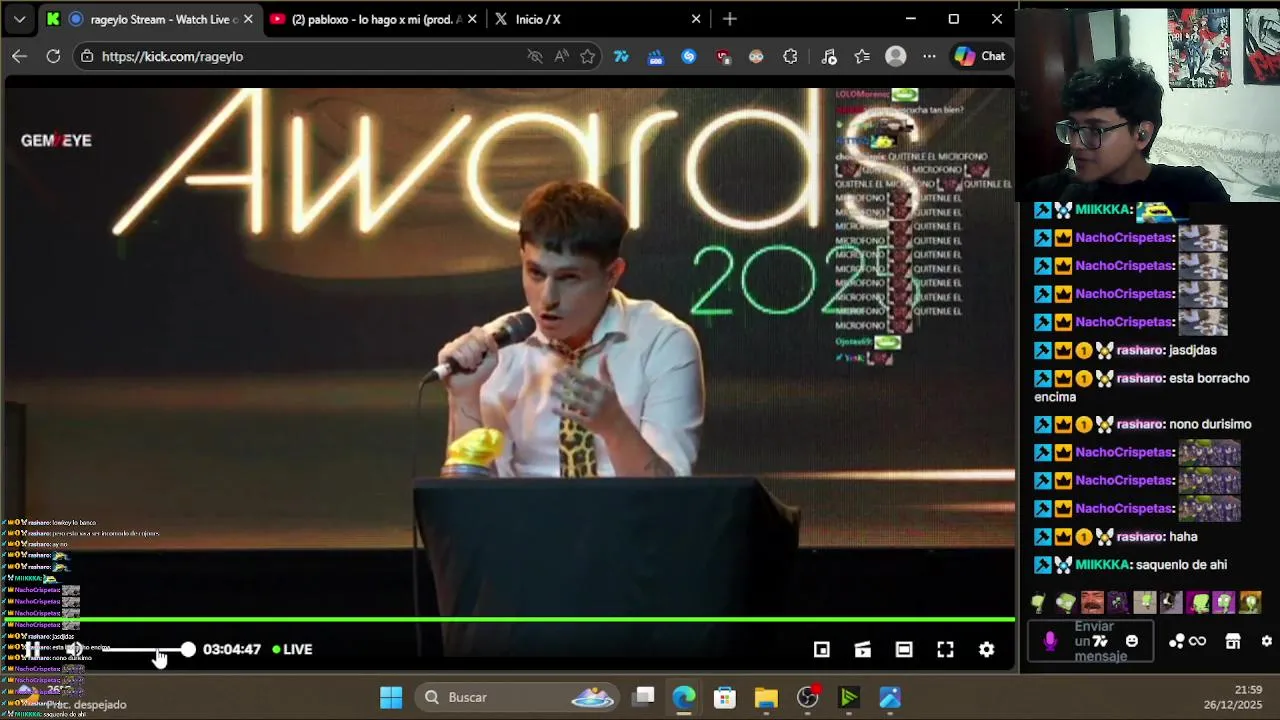
Task: Select the laughing man emote in the chat emote row
Action: tap(1091, 602)
